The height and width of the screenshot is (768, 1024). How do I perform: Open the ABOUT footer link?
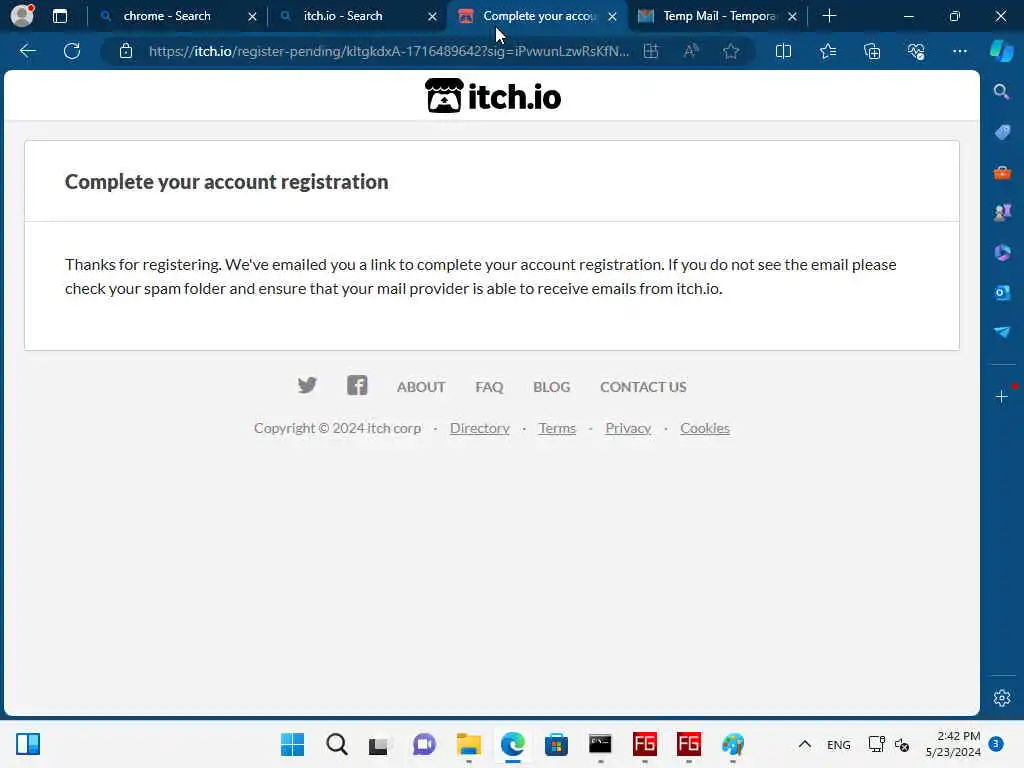pyautogui.click(x=421, y=387)
